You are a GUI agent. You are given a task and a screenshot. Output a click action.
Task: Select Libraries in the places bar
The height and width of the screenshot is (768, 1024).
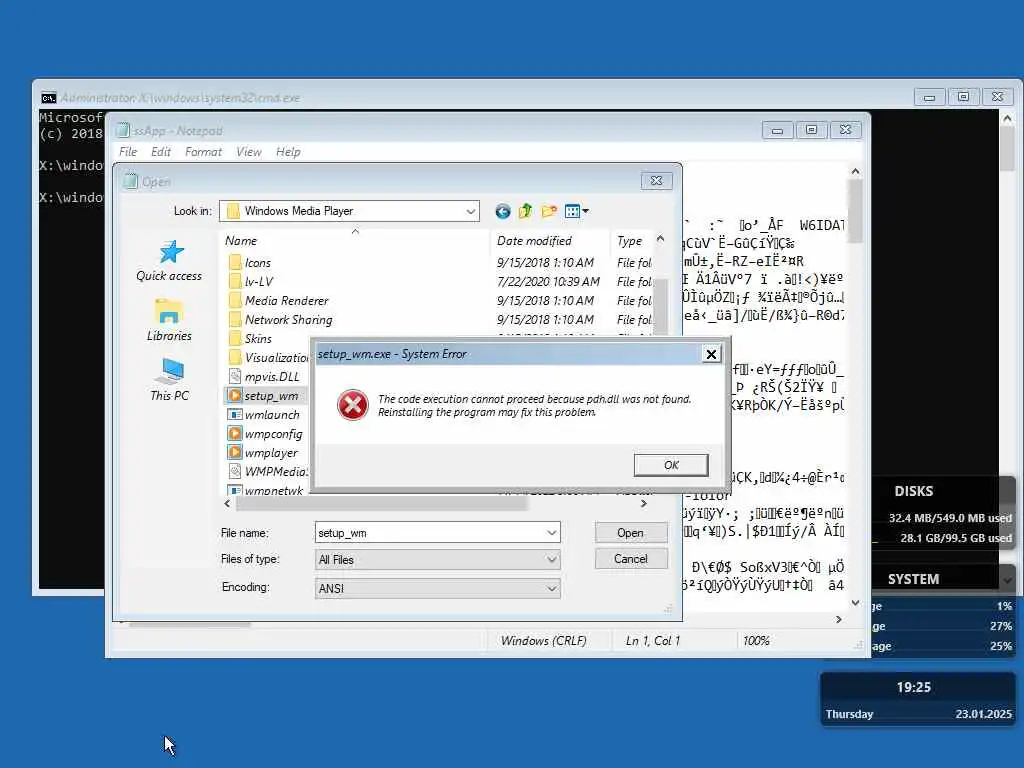[x=169, y=320]
